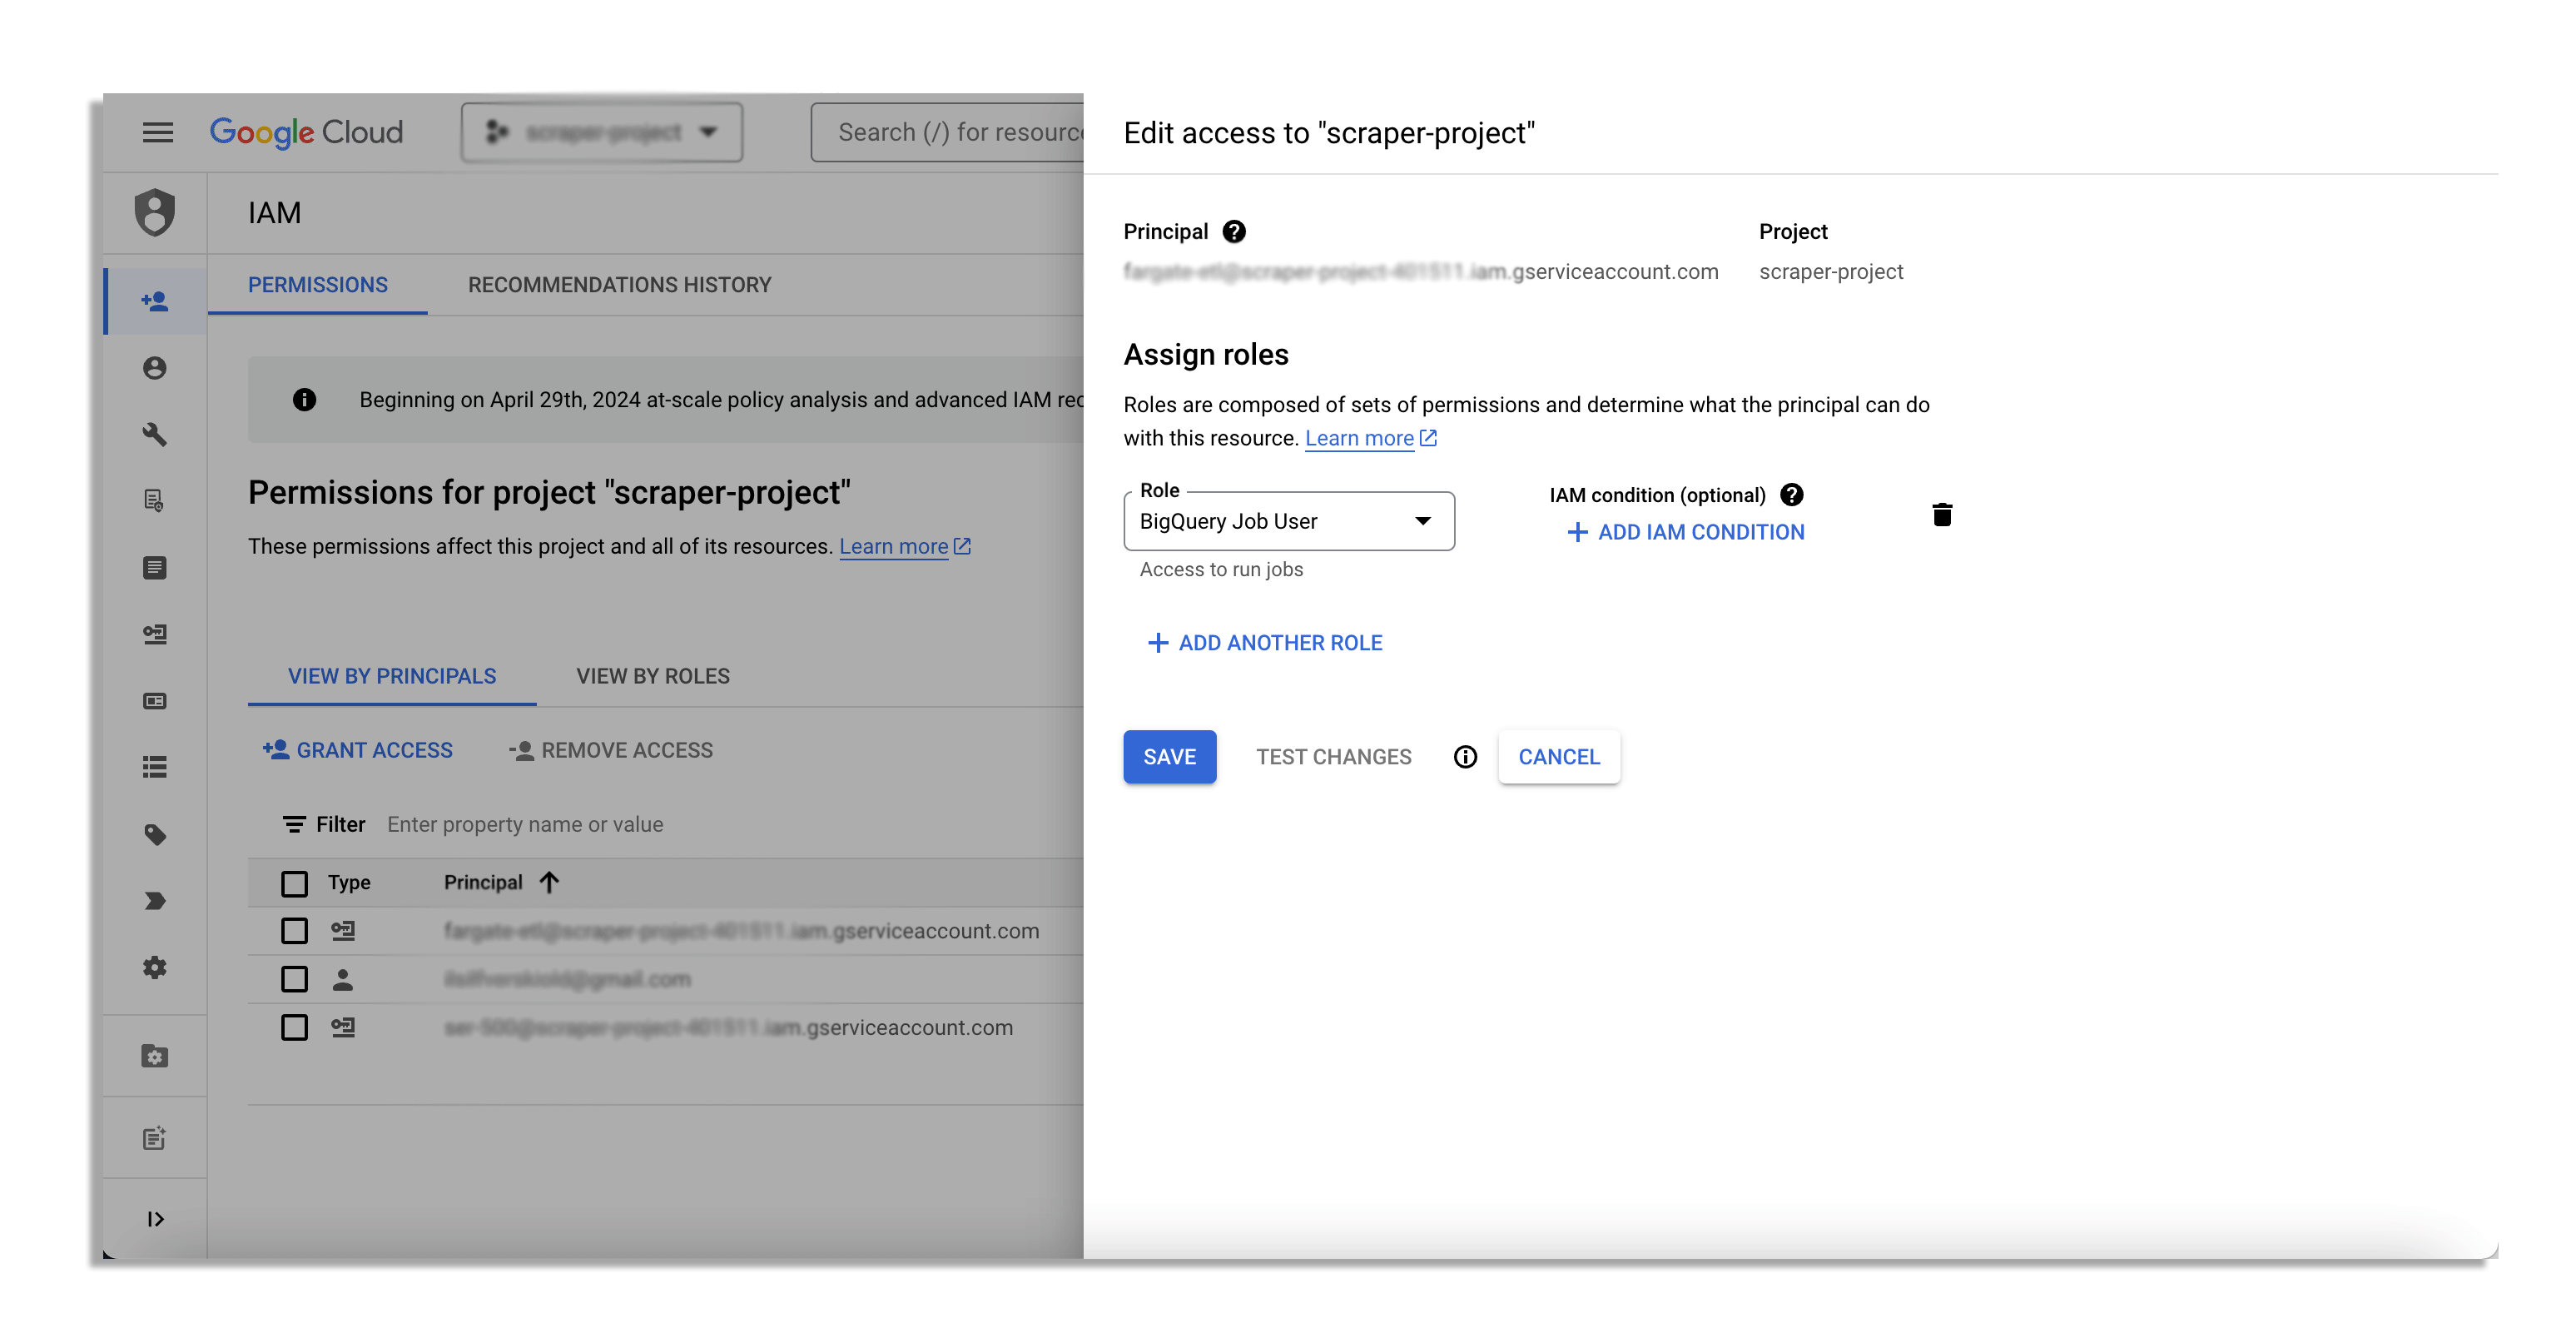Open the hamburger navigation menu

[x=157, y=132]
